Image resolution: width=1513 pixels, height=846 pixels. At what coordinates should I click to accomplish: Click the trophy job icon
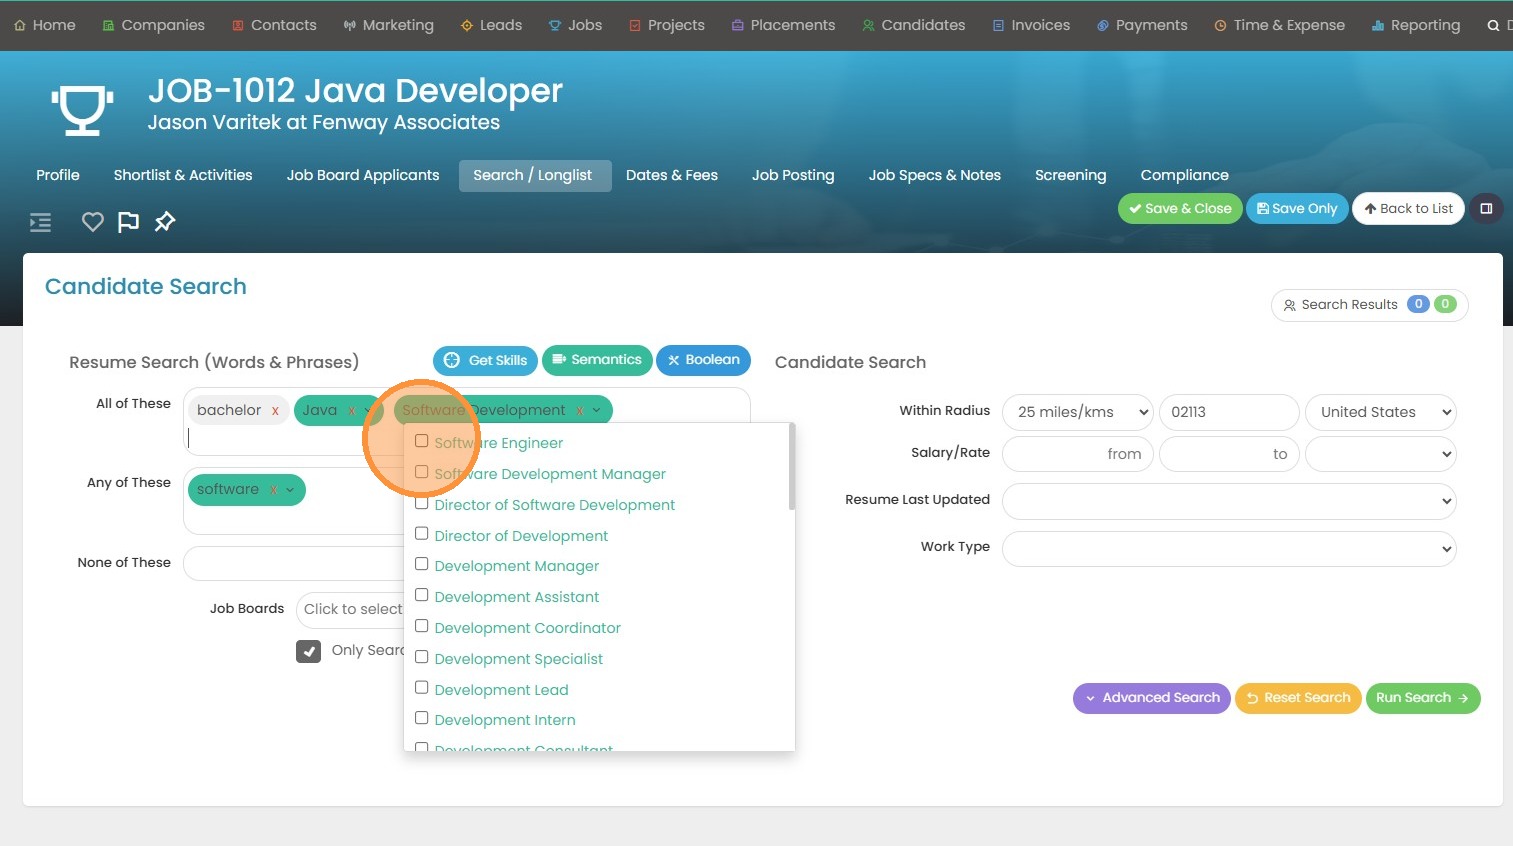coord(82,108)
